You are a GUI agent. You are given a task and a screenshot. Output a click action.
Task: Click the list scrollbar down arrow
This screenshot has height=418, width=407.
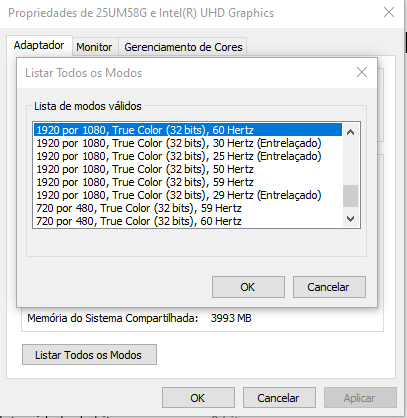(350, 219)
